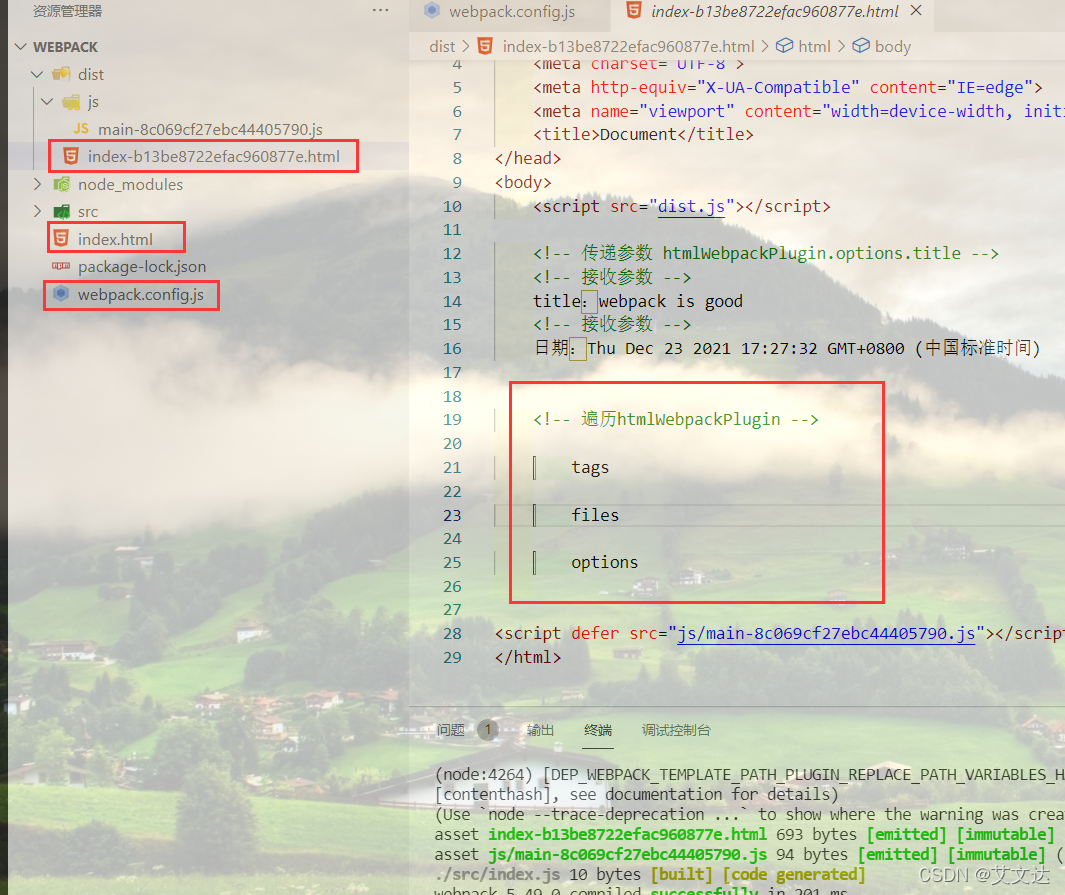This screenshot has height=895, width=1065.
Task: Select index-b13be8722efac960877e.html editor tab
Action: click(773, 12)
